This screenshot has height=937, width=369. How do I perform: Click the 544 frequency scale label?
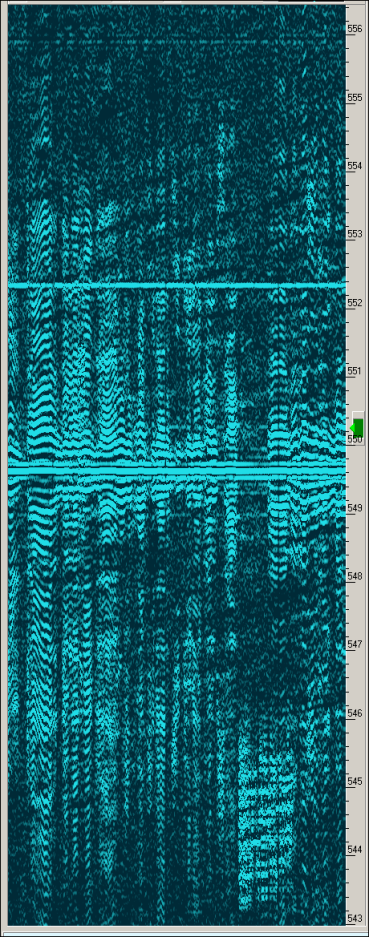click(355, 849)
